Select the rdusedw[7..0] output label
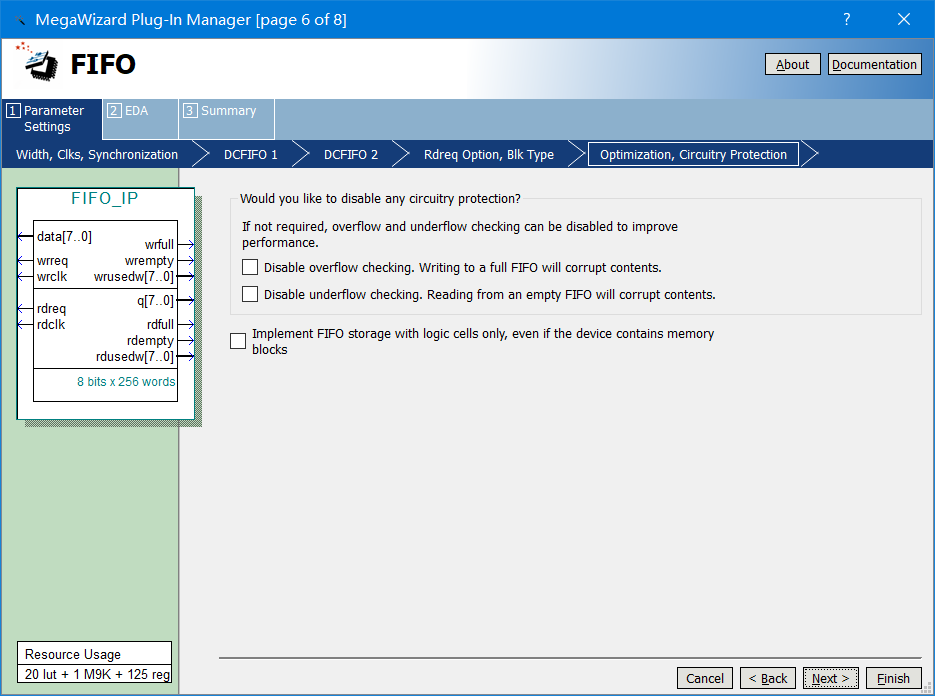This screenshot has width=935, height=696. 135,357
